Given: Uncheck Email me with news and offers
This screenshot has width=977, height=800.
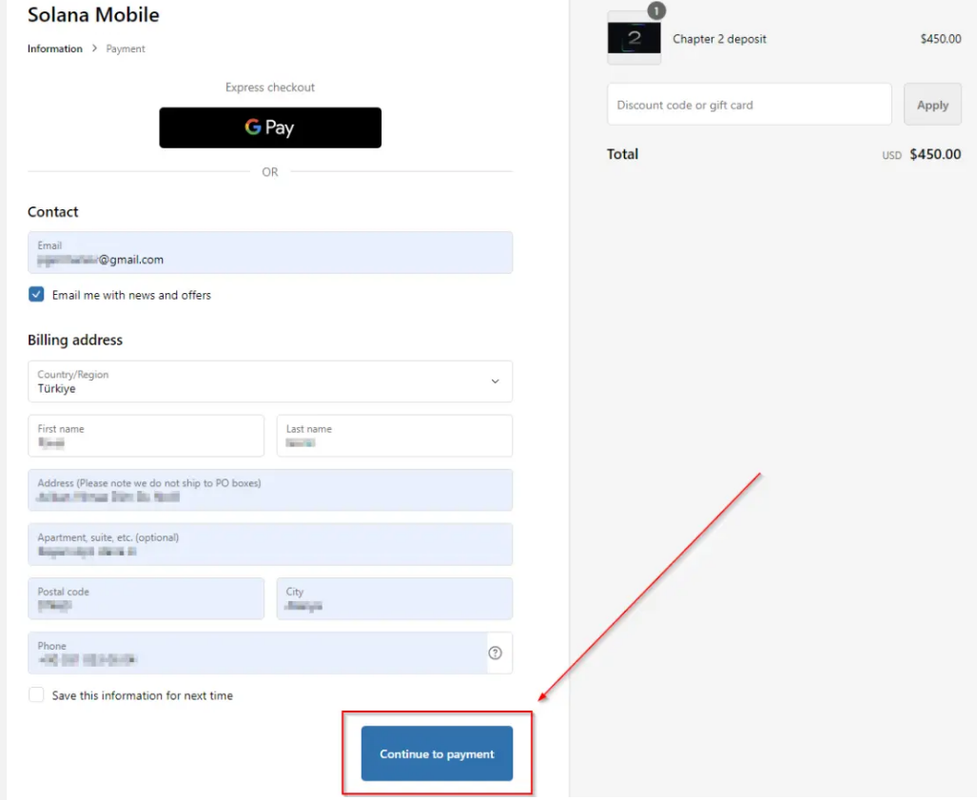Looking at the screenshot, I should [36, 295].
